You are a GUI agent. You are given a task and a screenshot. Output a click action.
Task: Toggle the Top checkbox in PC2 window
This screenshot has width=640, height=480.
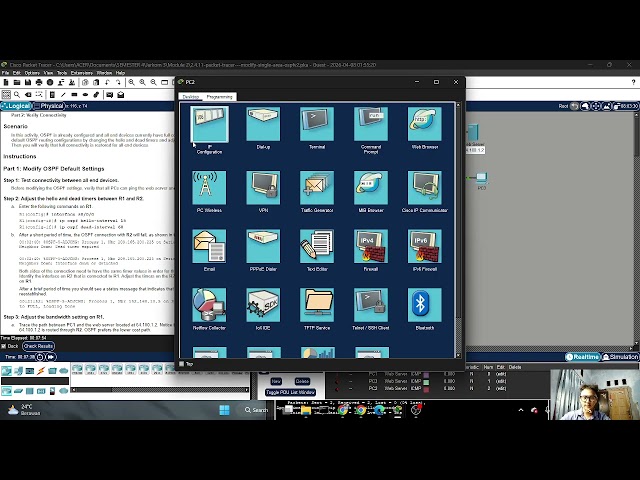182,364
